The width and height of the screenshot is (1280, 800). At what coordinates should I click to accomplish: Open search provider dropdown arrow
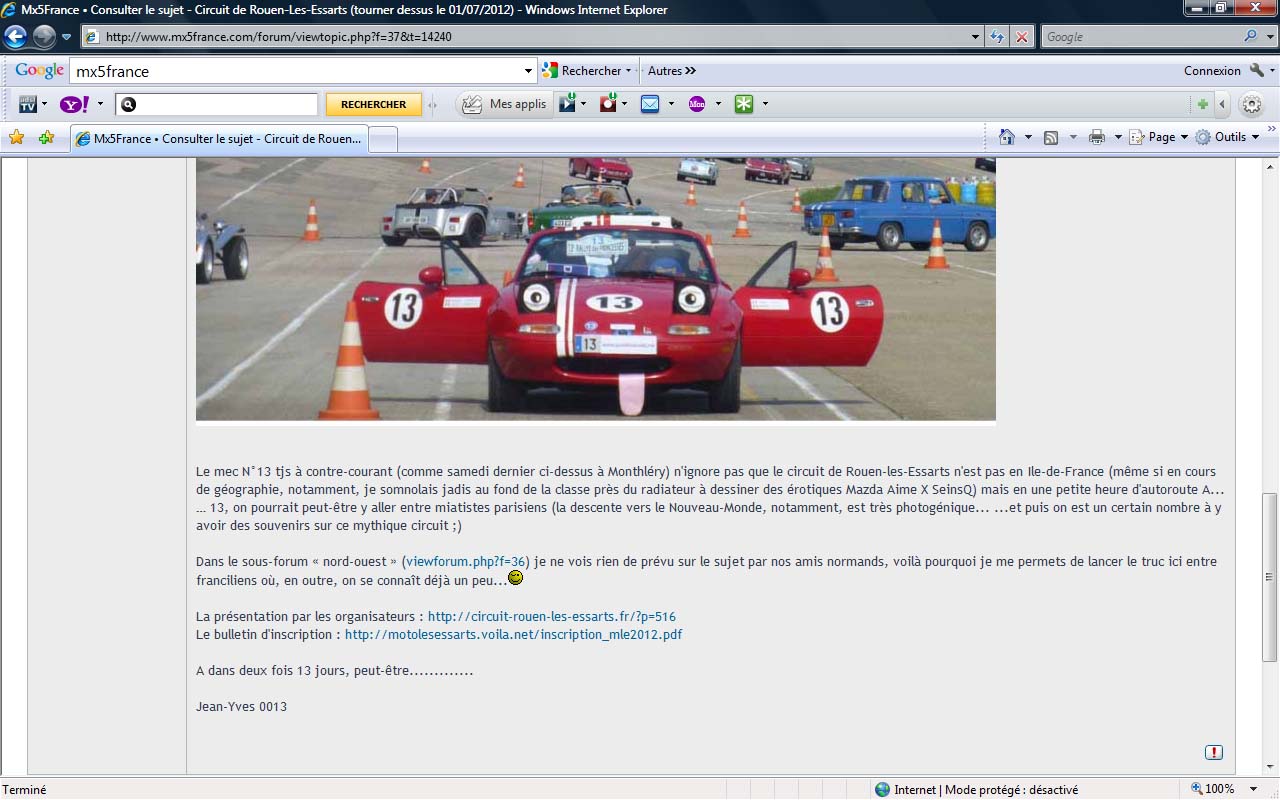point(1271,37)
